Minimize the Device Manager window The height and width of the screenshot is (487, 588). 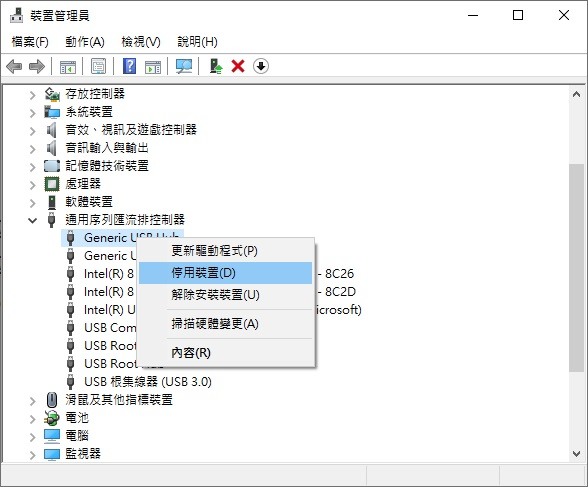click(x=473, y=15)
